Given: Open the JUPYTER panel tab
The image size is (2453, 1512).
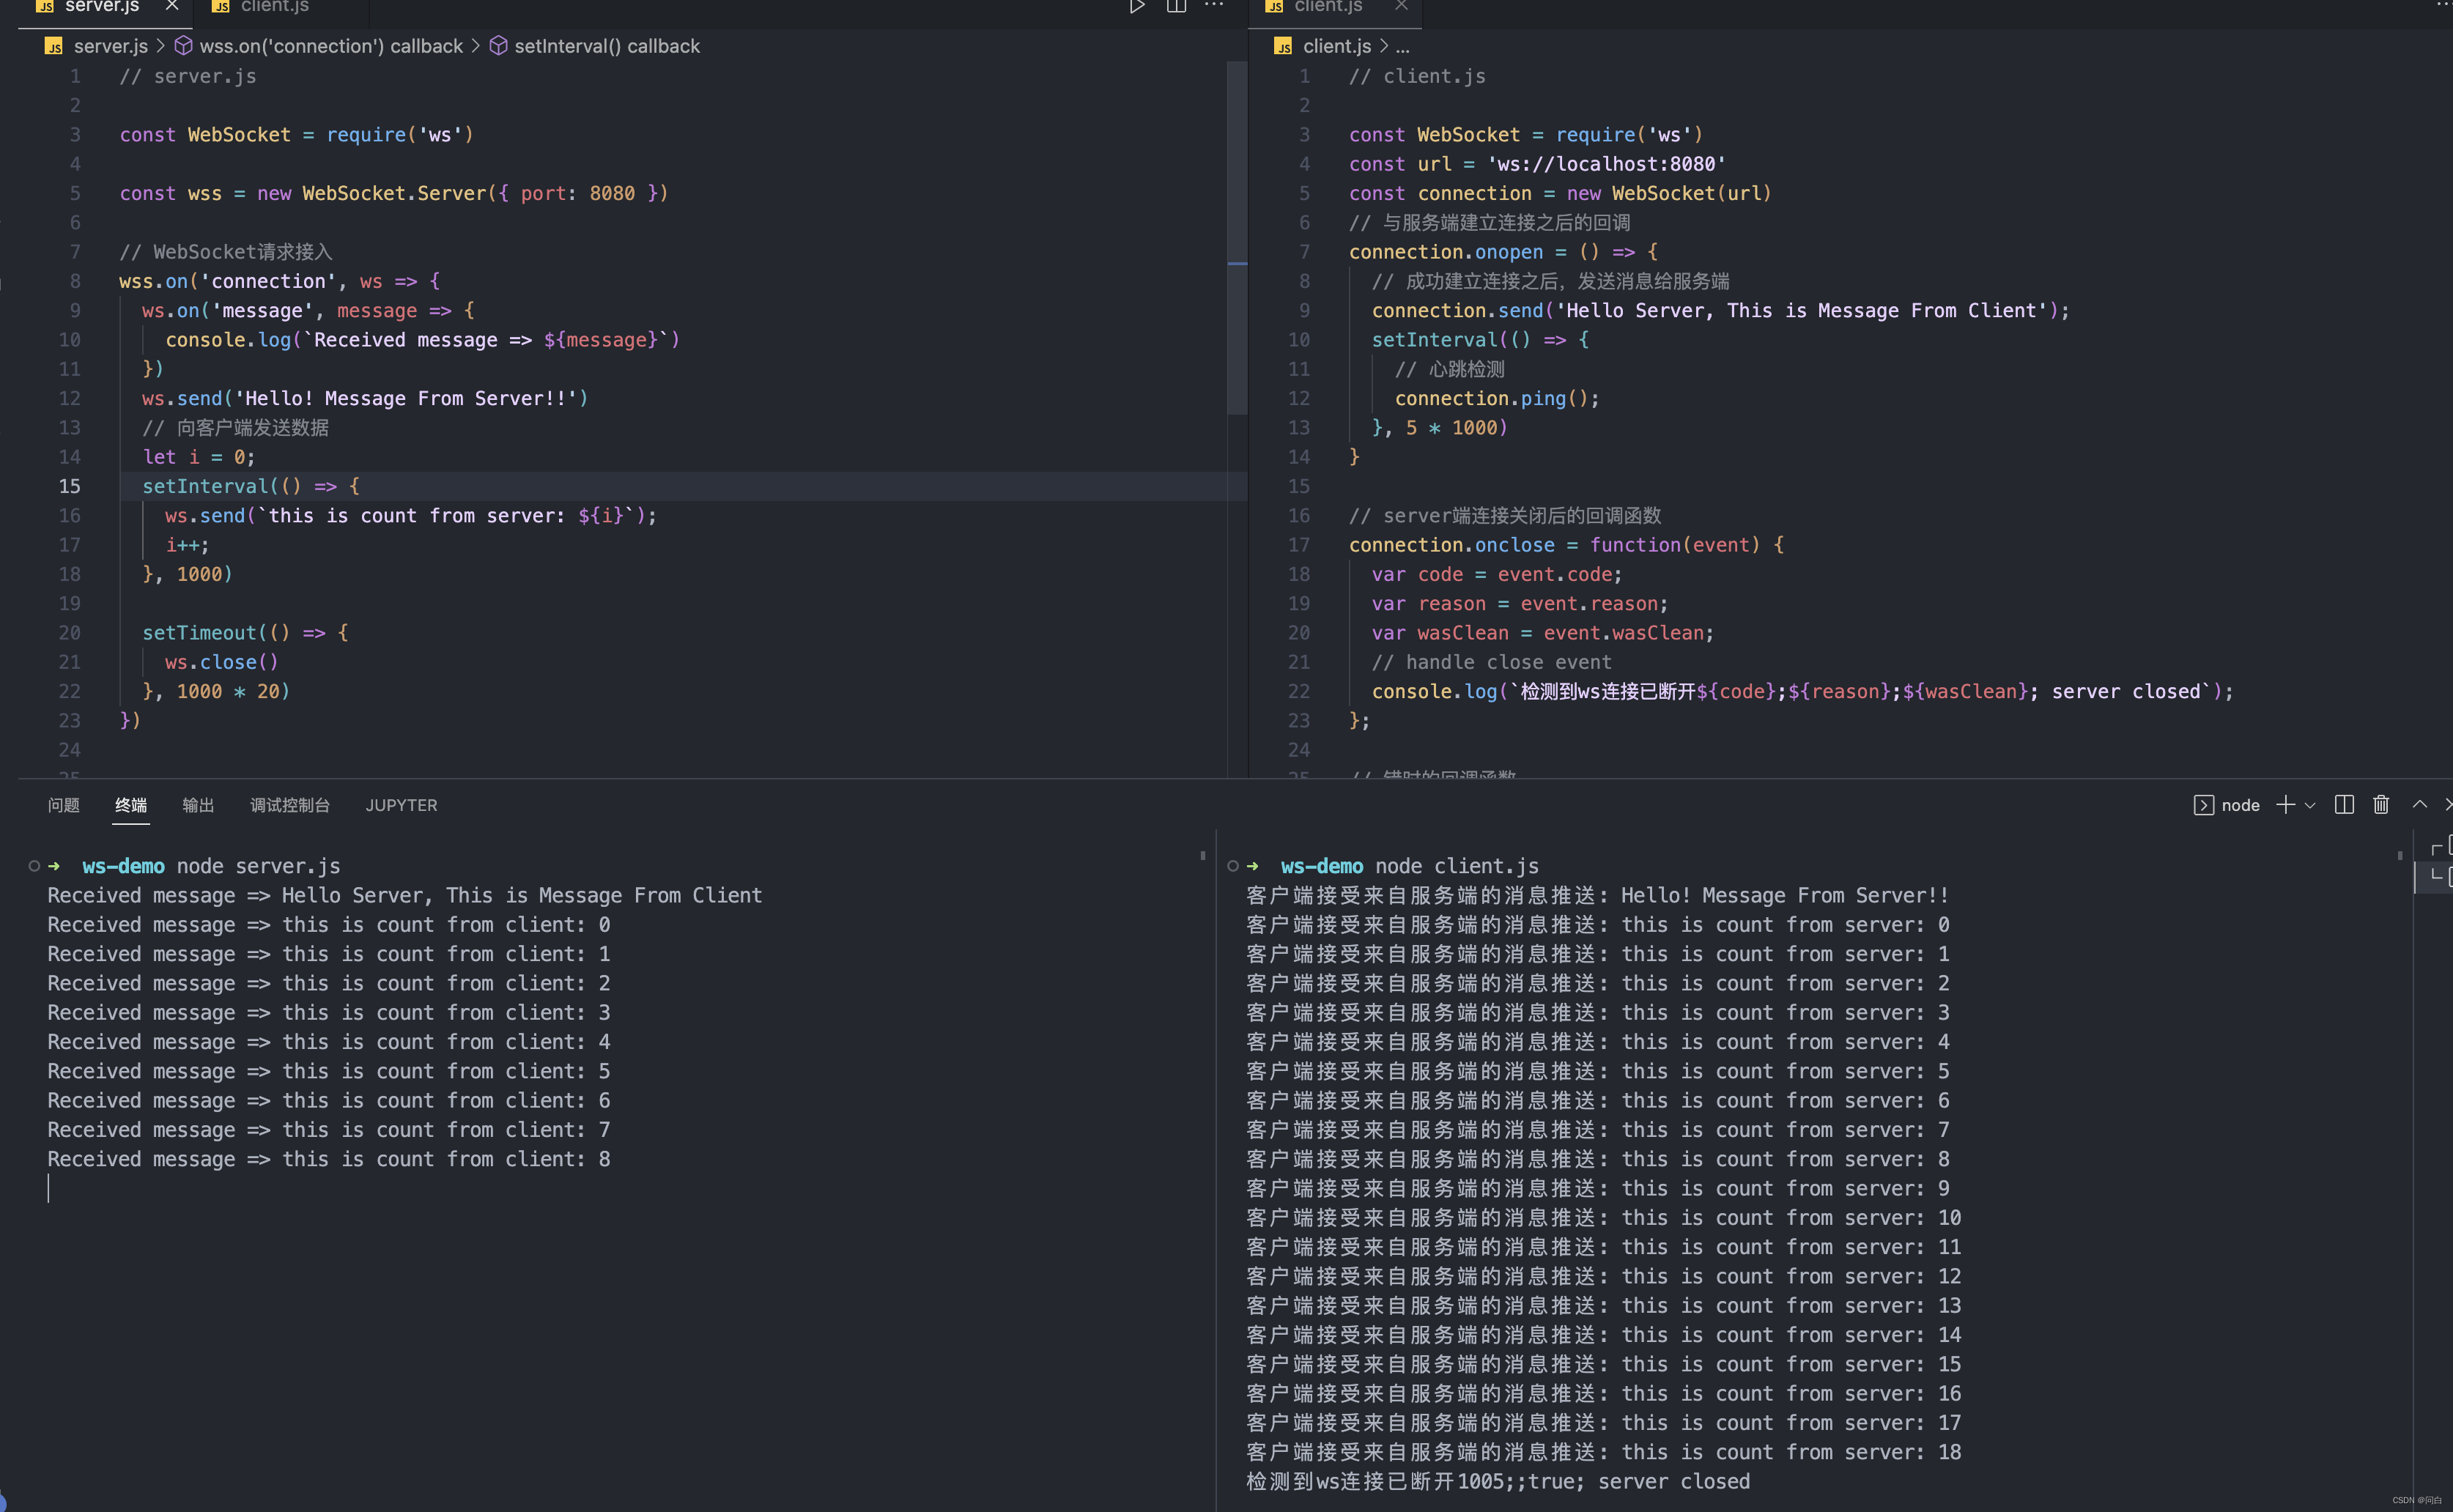Looking at the screenshot, I should point(401,805).
